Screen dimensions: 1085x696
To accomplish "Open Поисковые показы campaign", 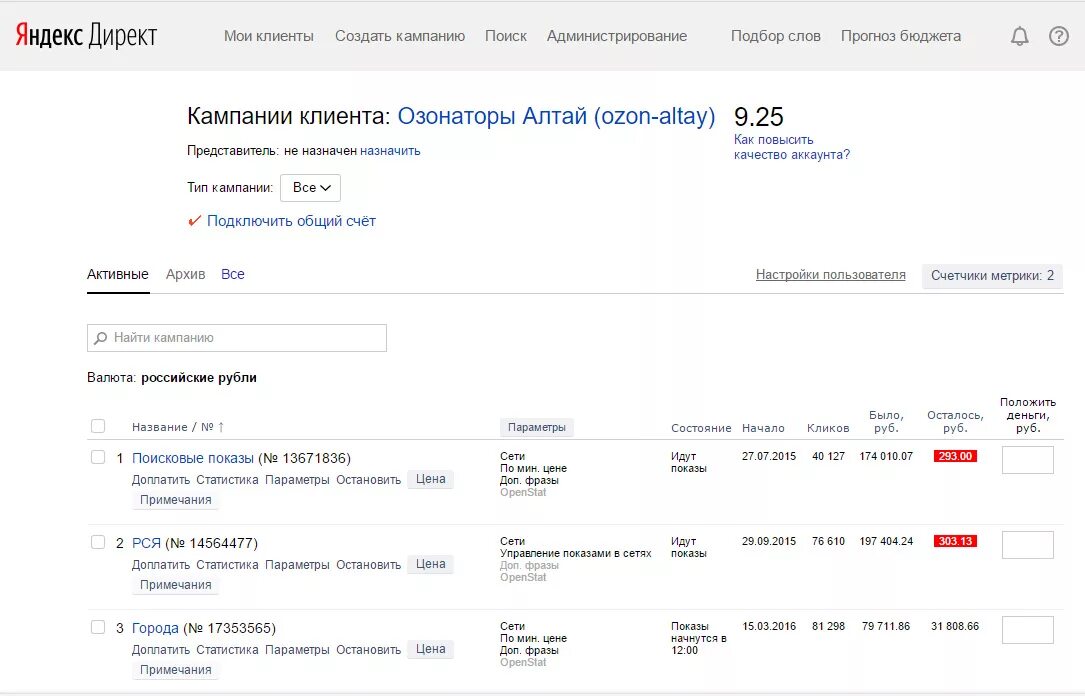I will pyautogui.click(x=193, y=458).
